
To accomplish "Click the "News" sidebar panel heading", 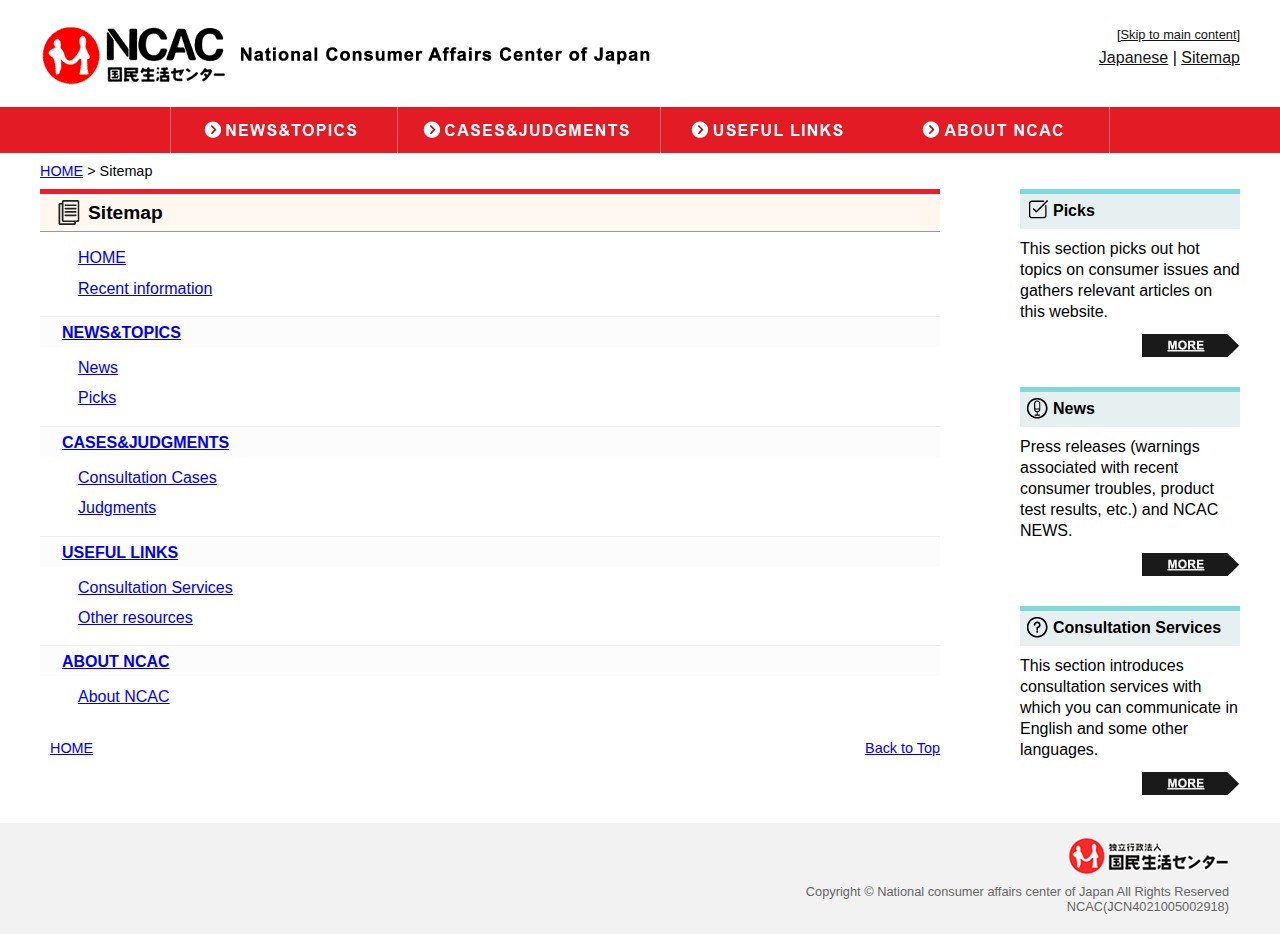I will click(x=1074, y=408).
